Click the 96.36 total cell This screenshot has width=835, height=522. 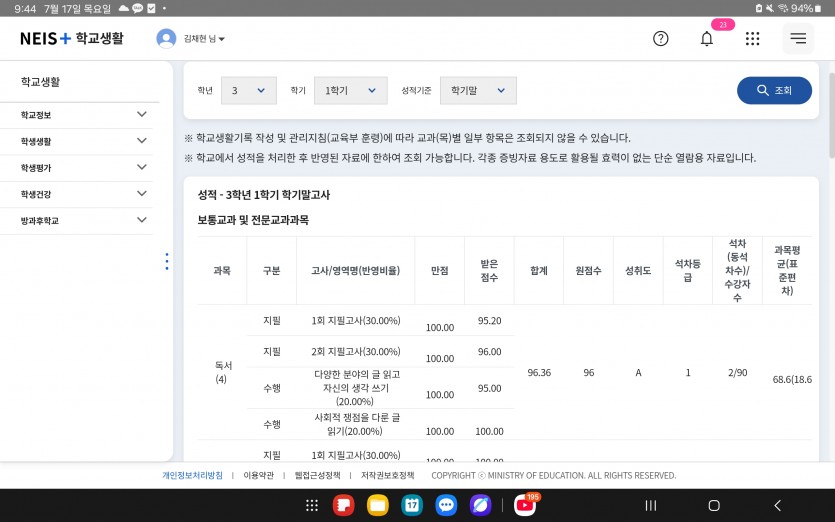tap(538, 372)
